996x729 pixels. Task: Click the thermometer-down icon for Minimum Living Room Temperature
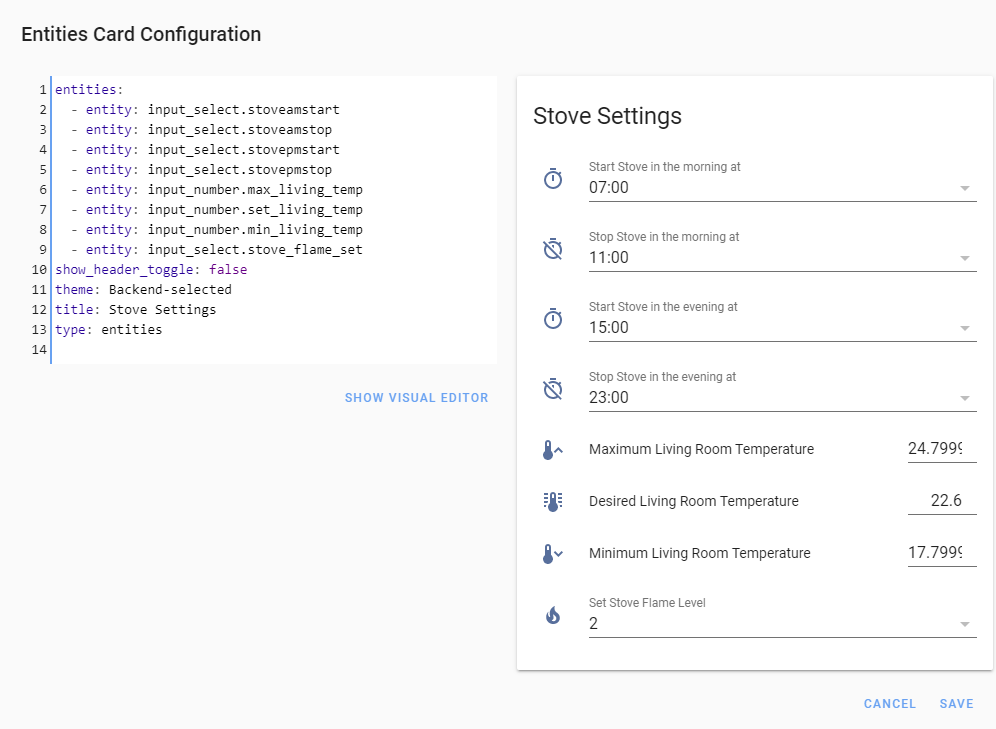point(553,554)
